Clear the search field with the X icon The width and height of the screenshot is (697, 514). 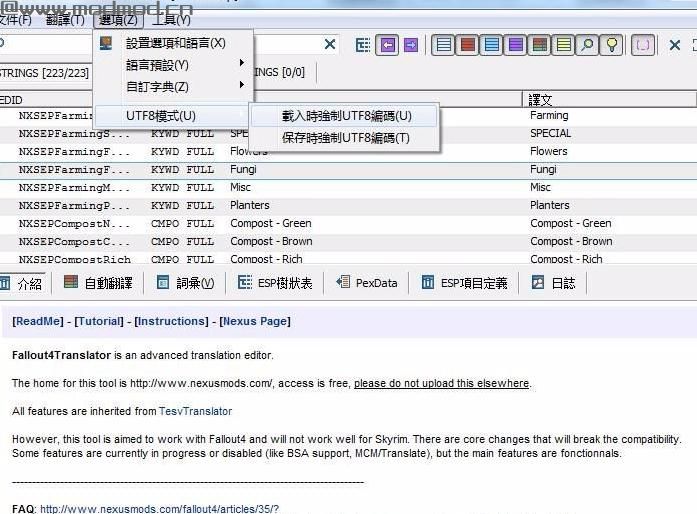330,44
